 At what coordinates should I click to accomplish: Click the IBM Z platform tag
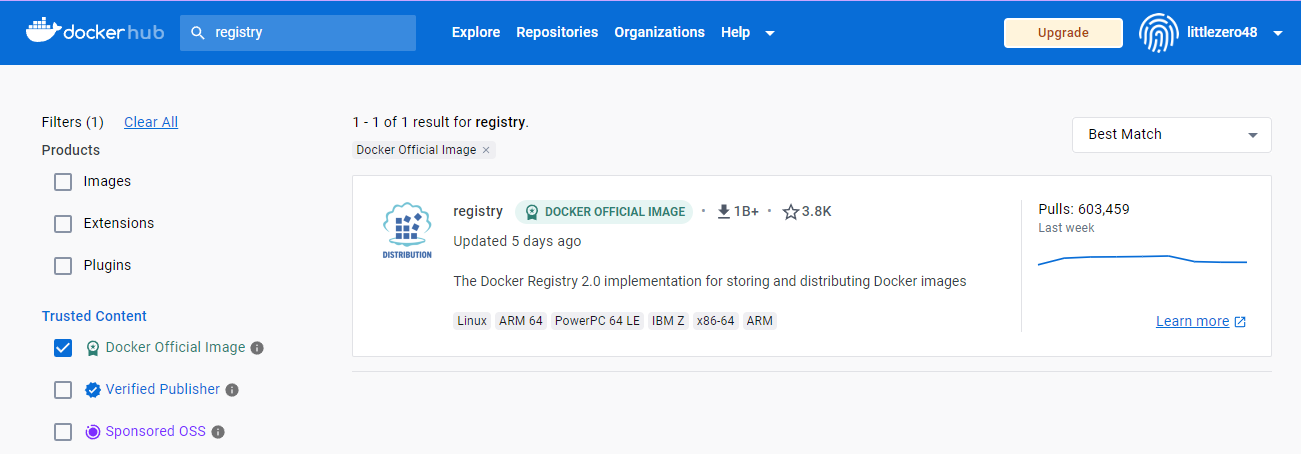668,321
